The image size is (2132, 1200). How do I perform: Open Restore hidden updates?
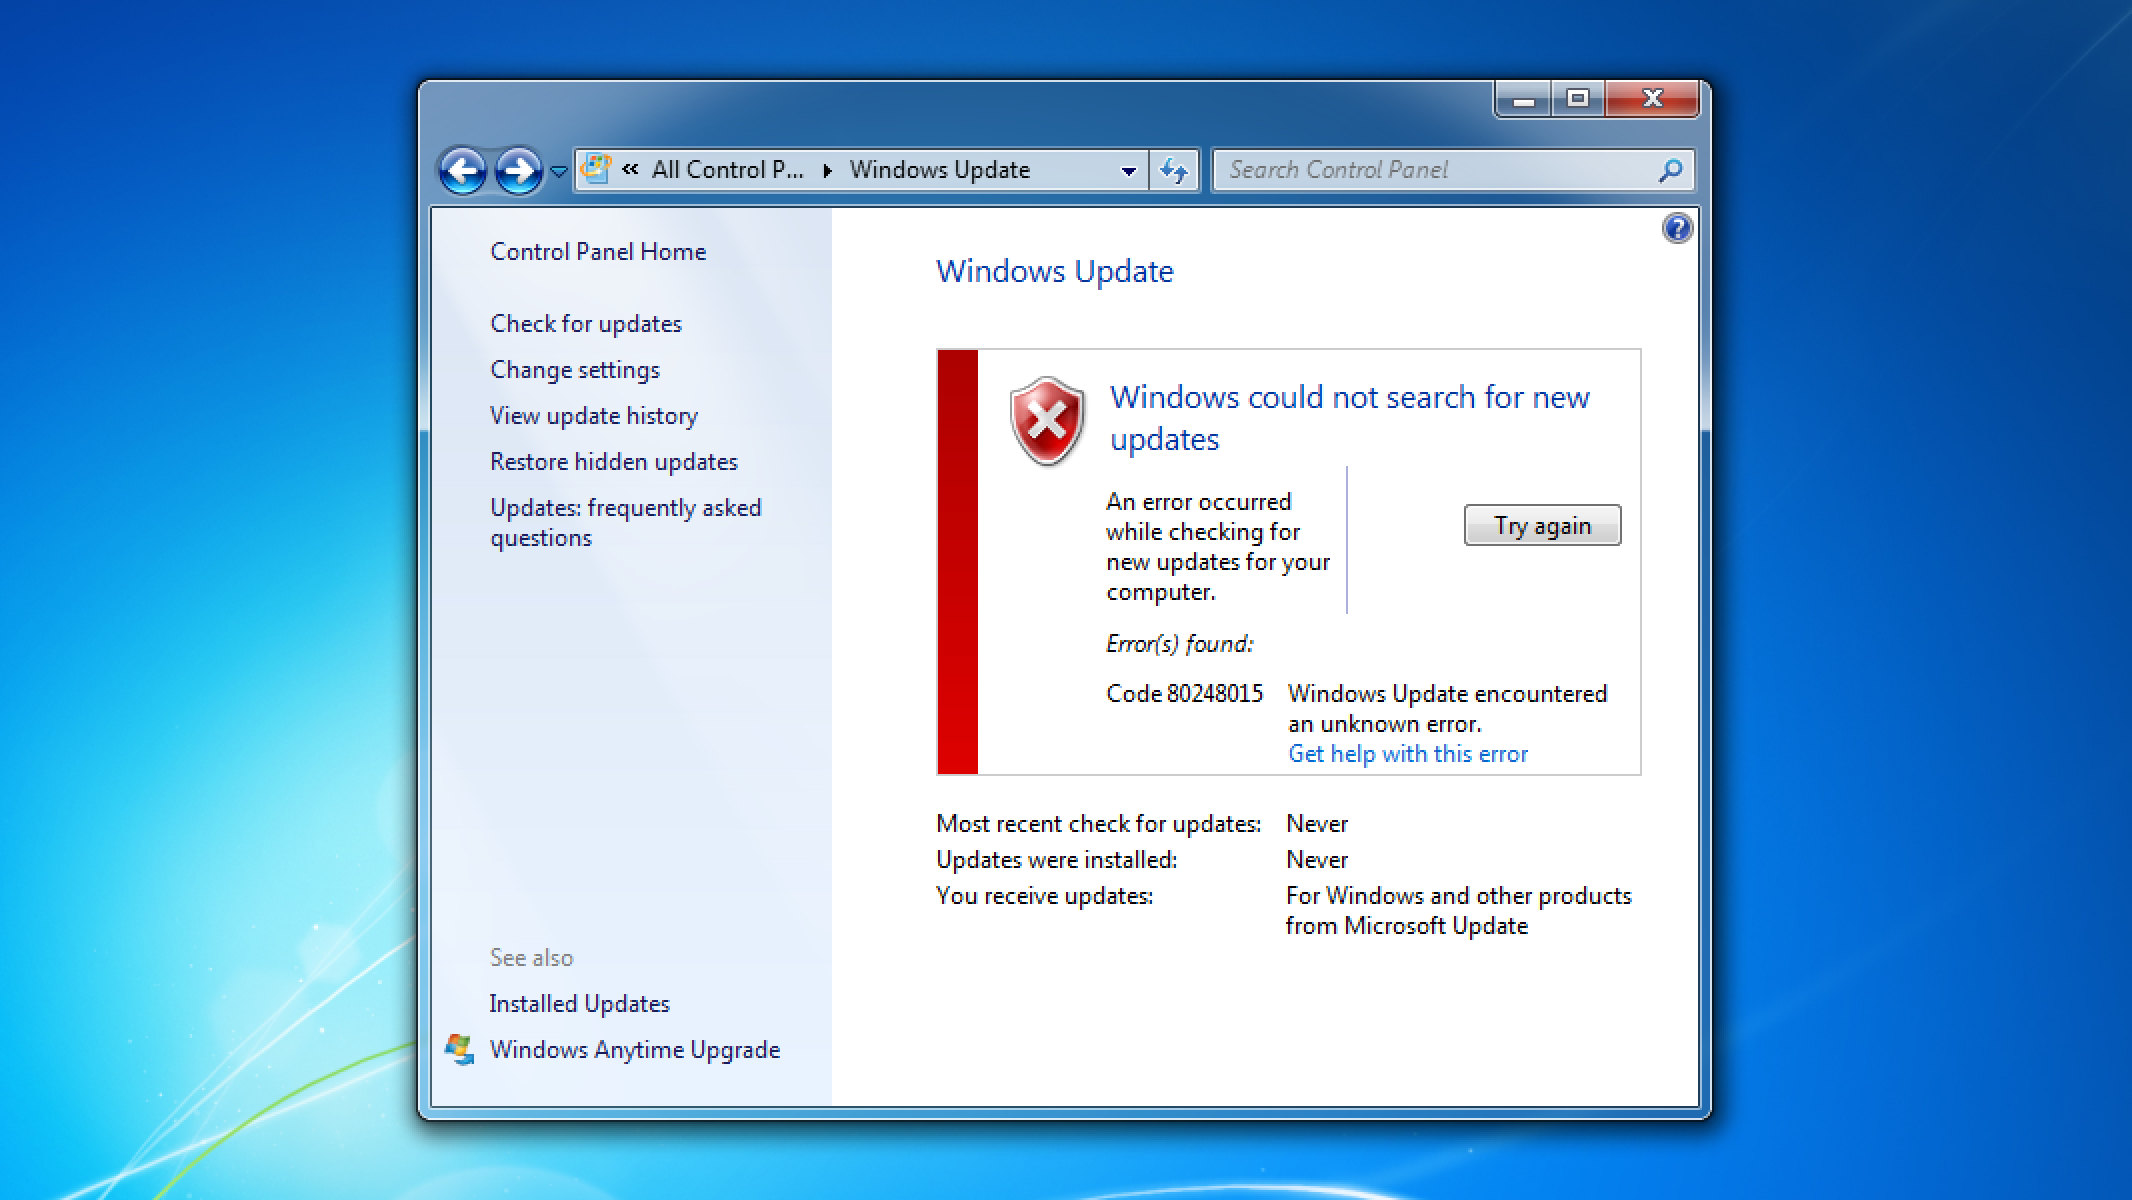coord(613,461)
